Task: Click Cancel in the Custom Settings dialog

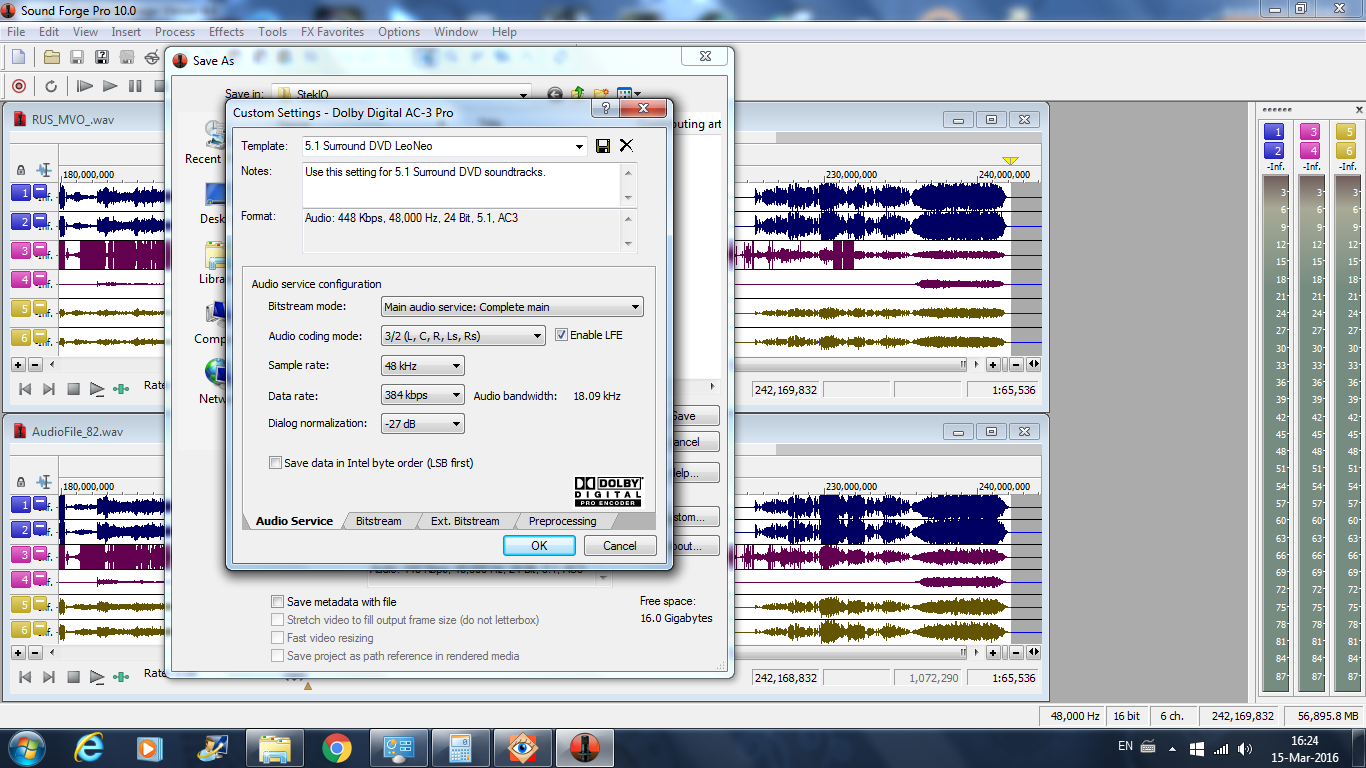Action: tap(619, 546)
